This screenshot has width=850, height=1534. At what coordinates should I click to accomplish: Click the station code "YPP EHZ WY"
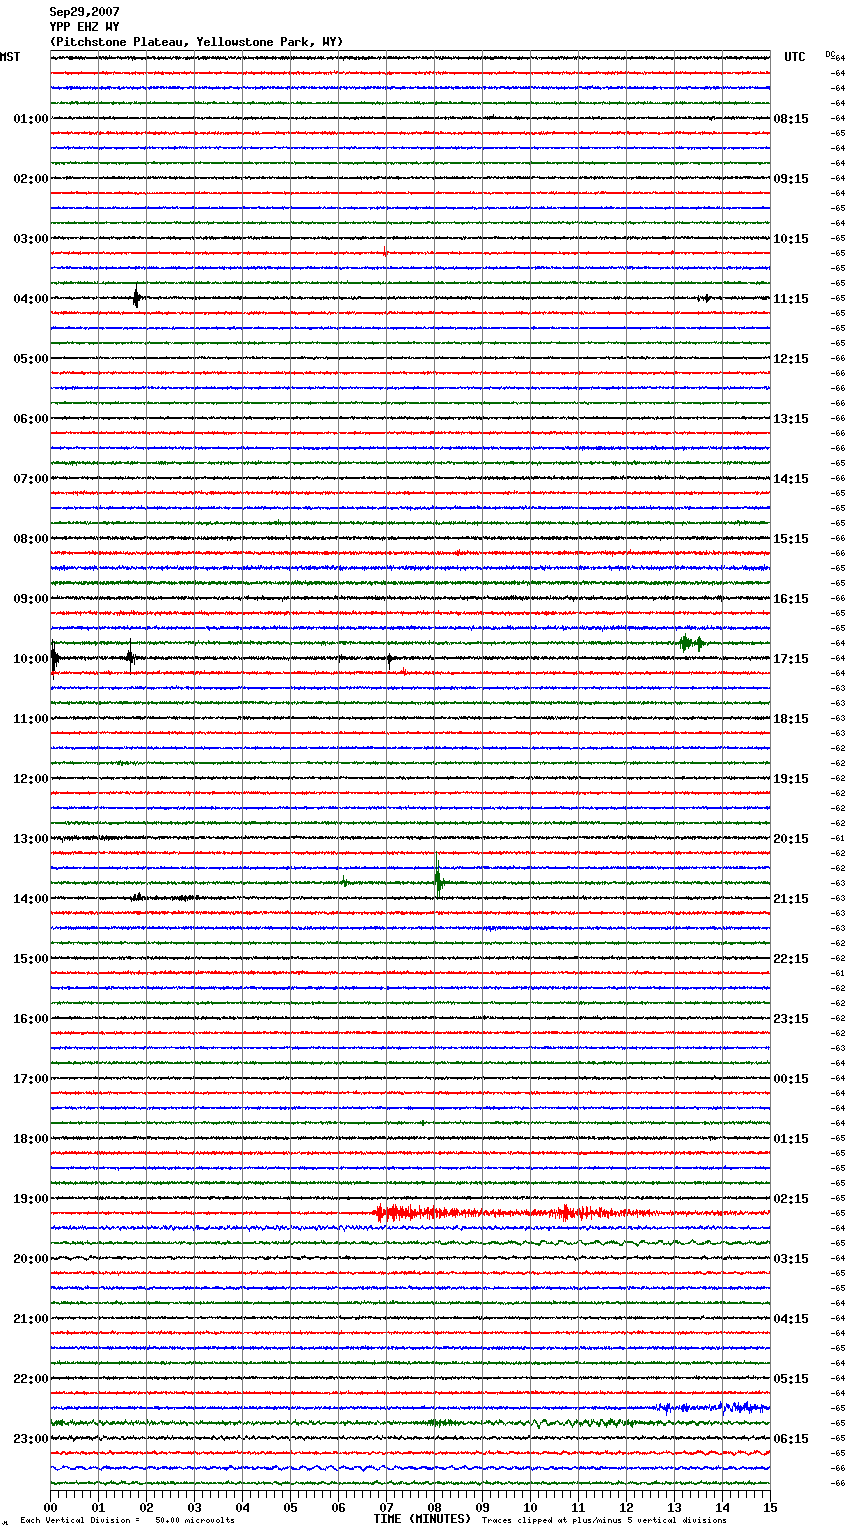[84, 27]
